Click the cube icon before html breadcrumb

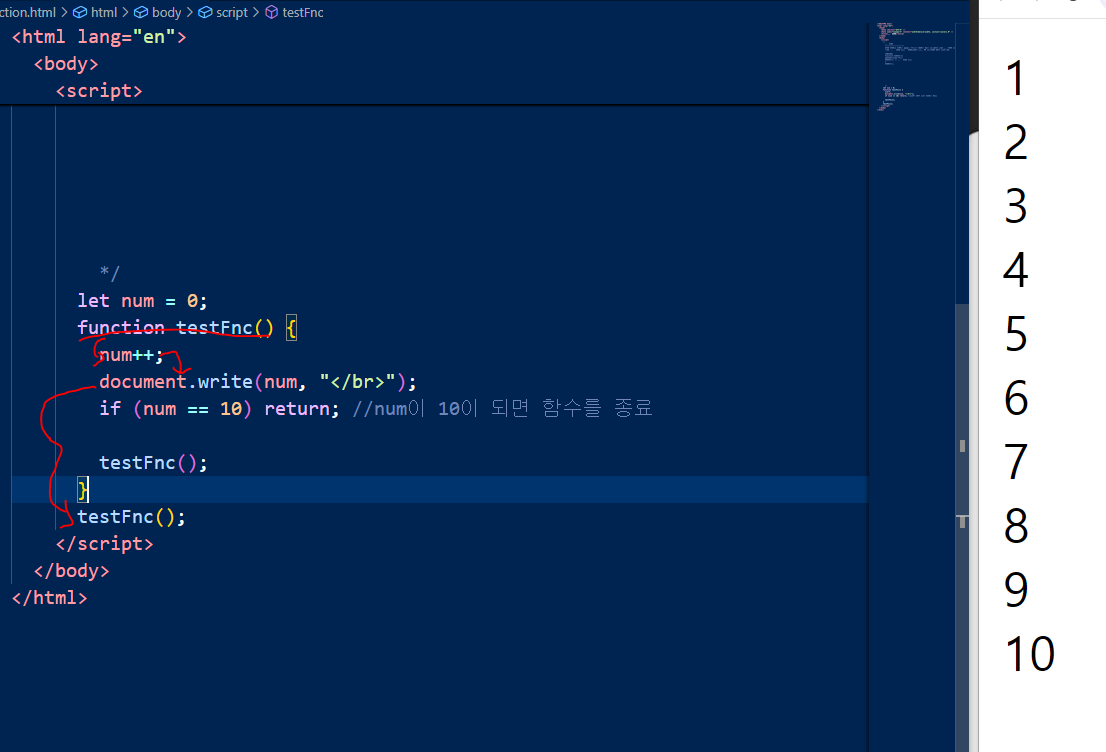(x=80, y=12)
